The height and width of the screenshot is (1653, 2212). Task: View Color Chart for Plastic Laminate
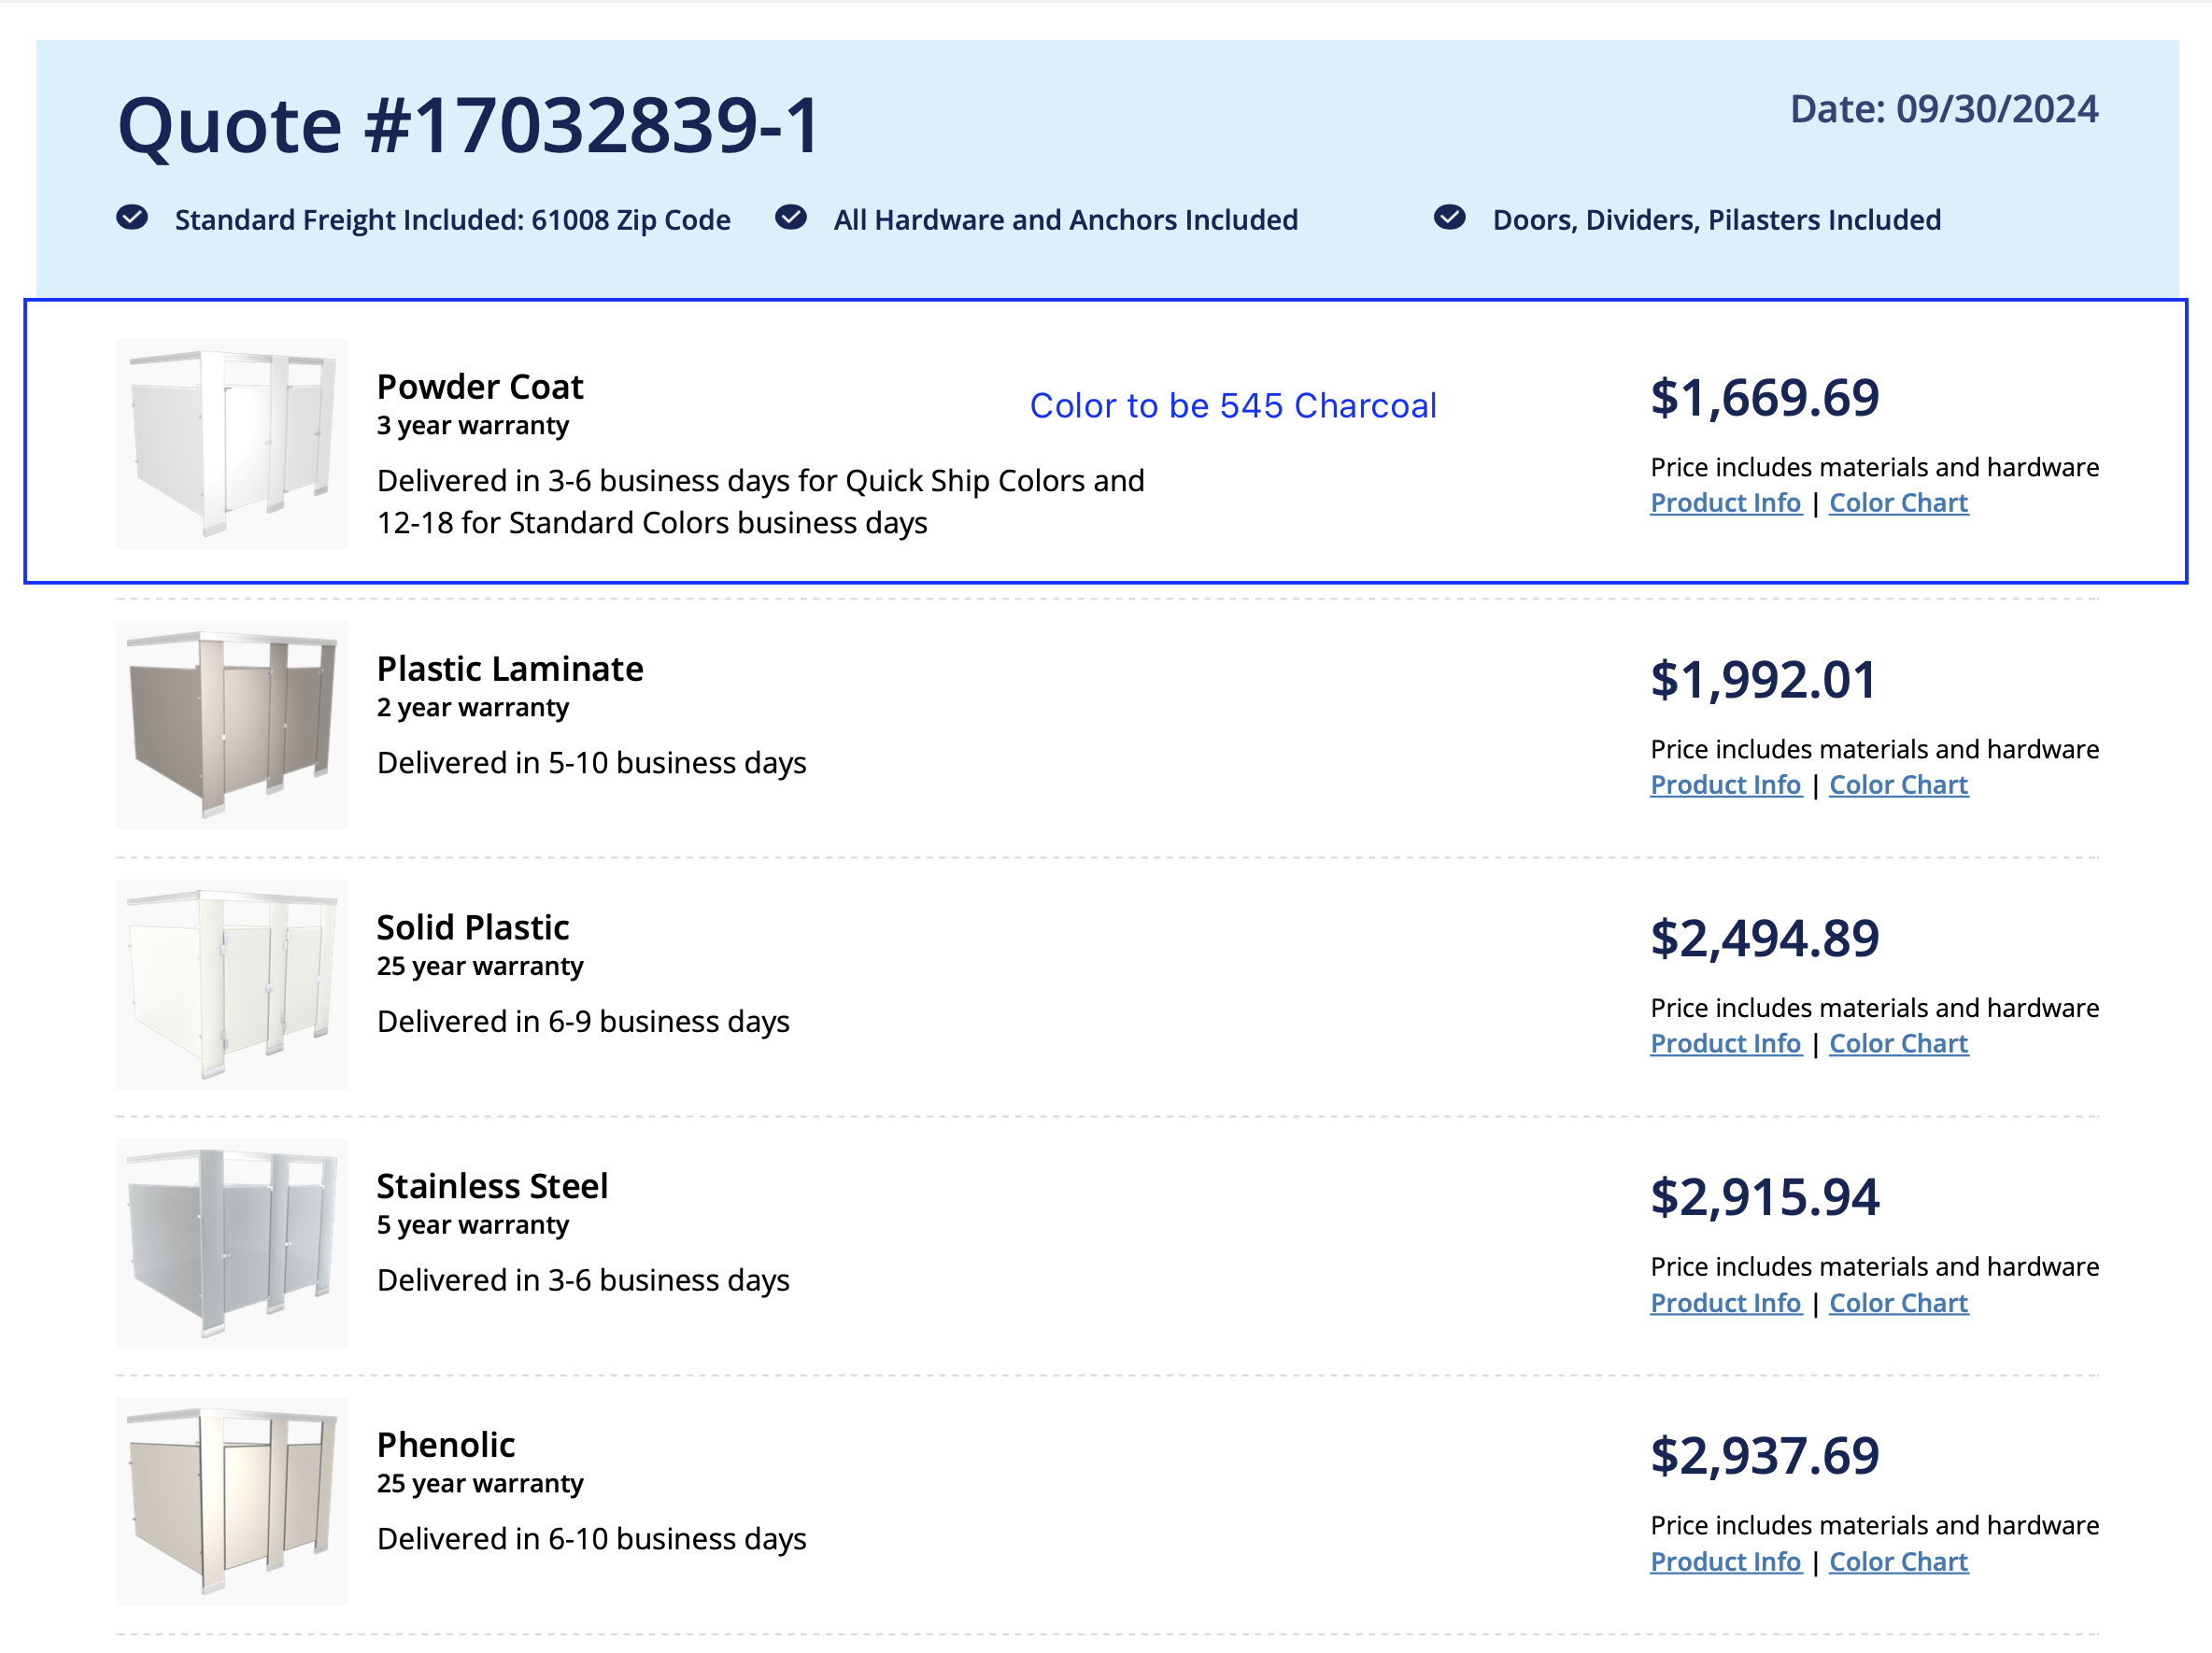point(1897,785)
